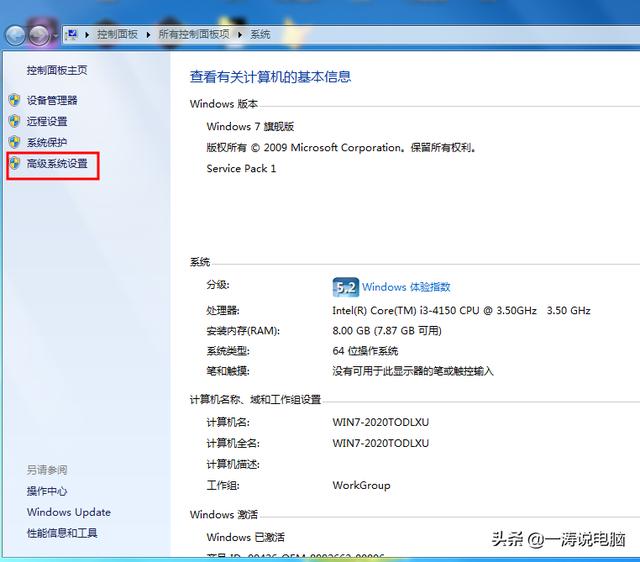Click the 5.2 experience index badge
The width and height of the screenshot is (640, 562).
(x=346, y=287)
